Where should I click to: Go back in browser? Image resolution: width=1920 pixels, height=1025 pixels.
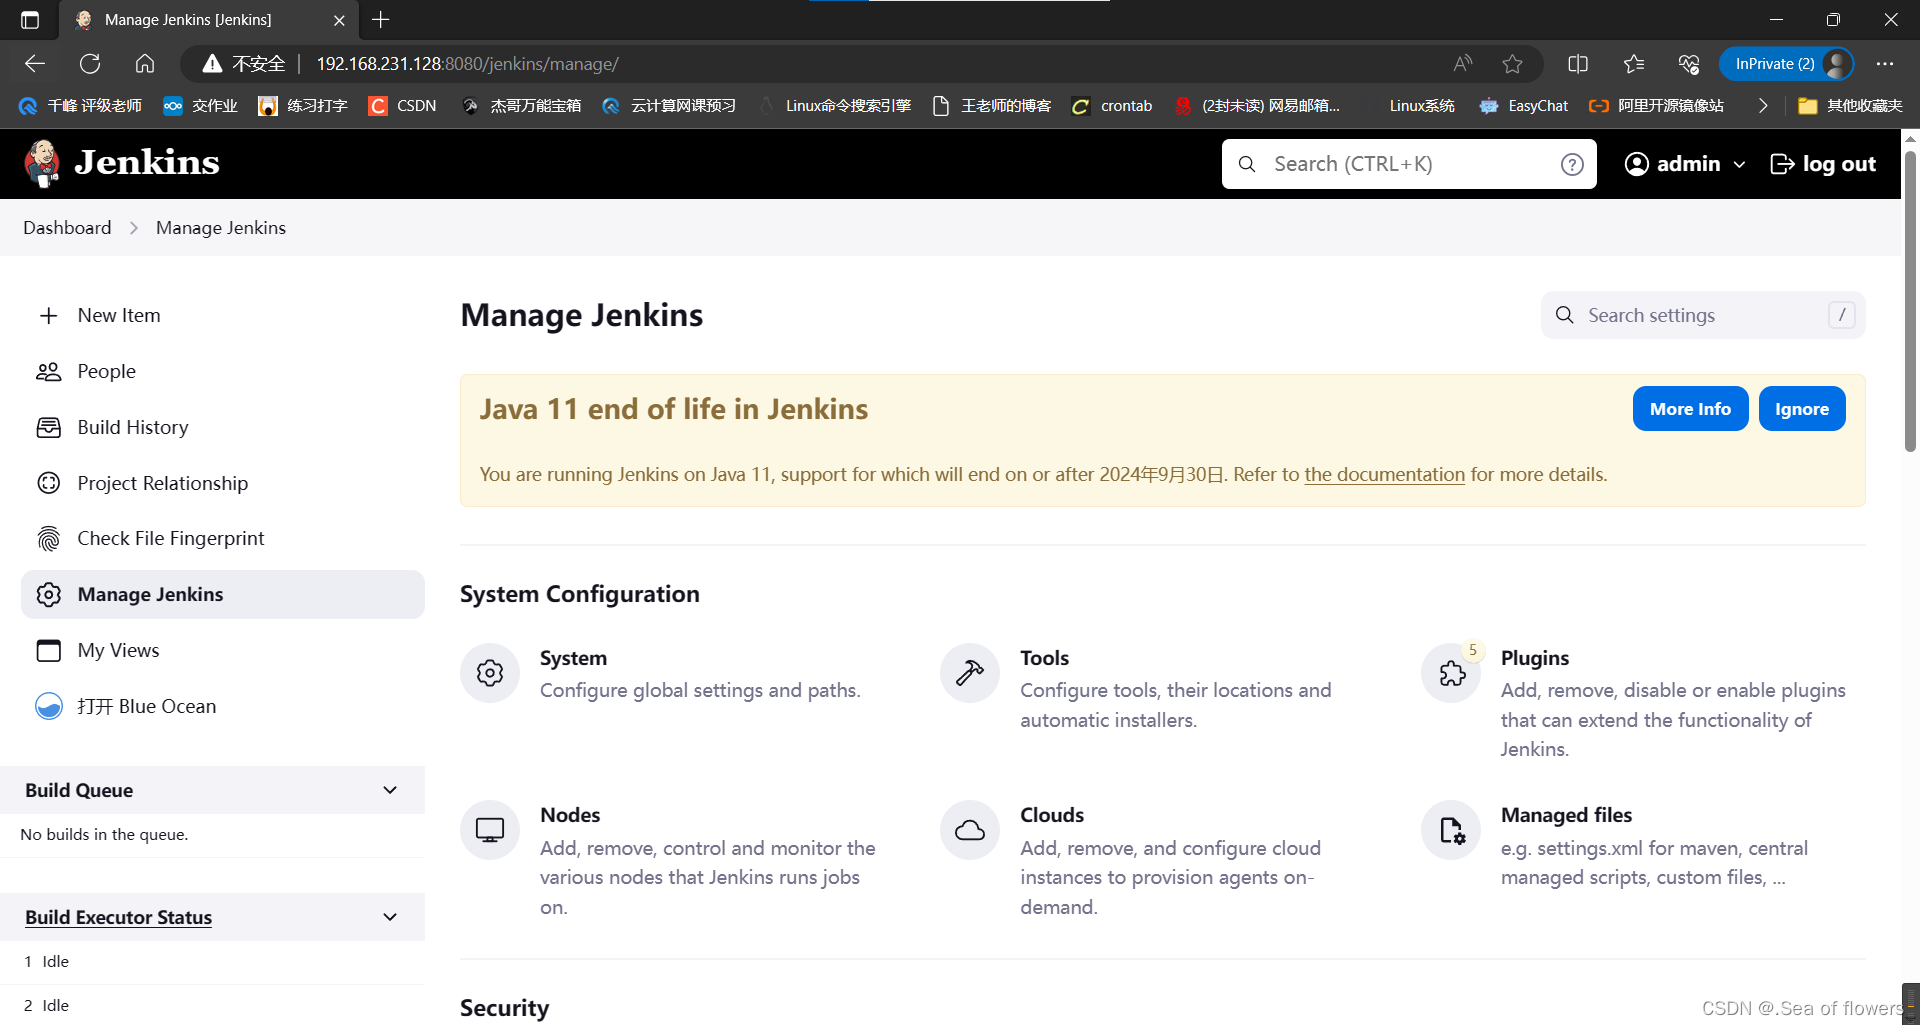tap(35, 64)
